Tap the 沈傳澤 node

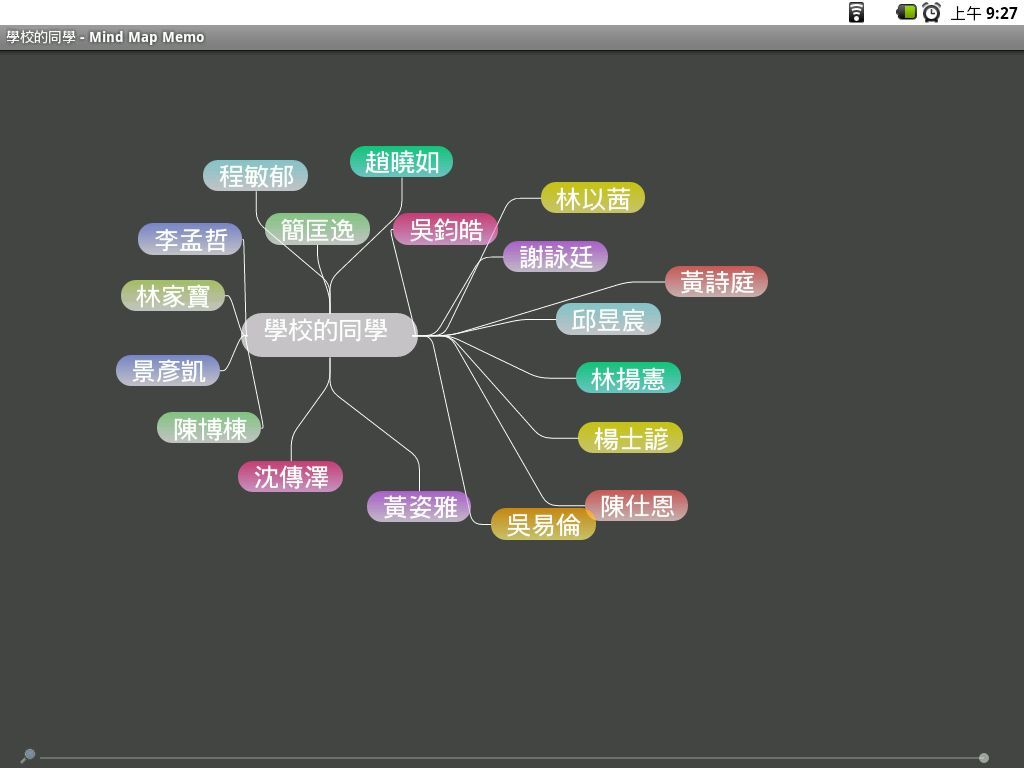[x=290, y=477]
